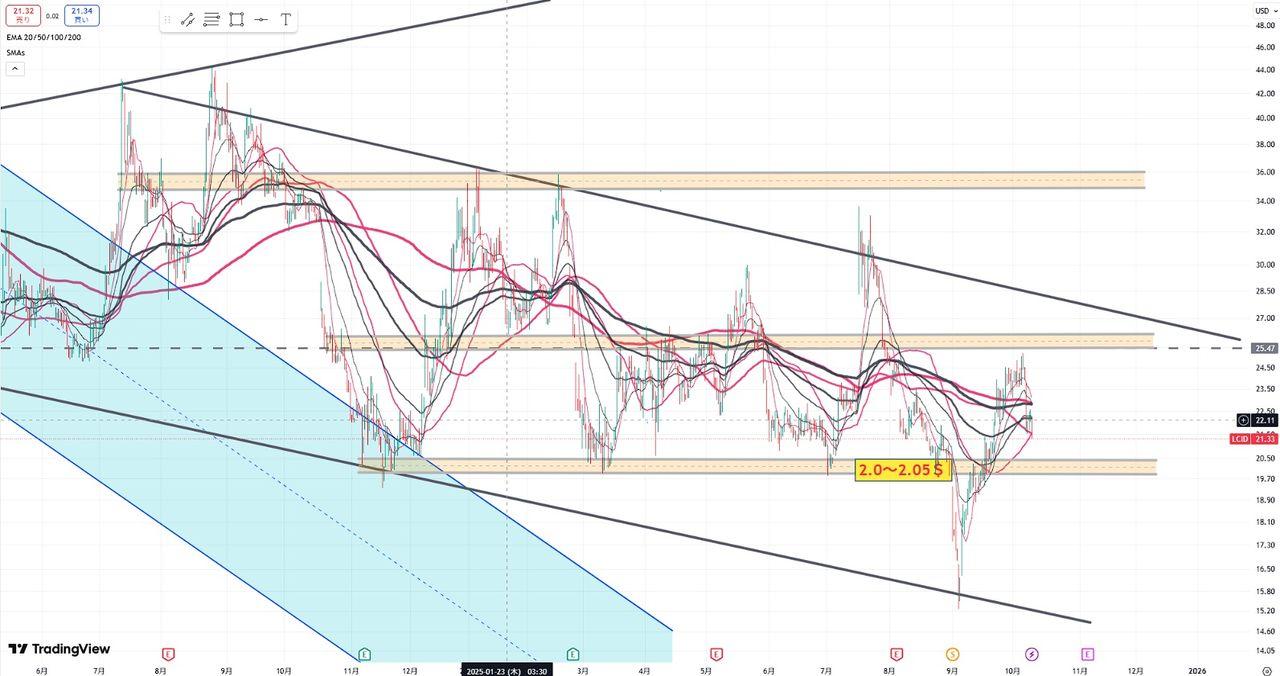
Task: Grab the drawing toolbar drag handle
Action: (x=167, y=20)
